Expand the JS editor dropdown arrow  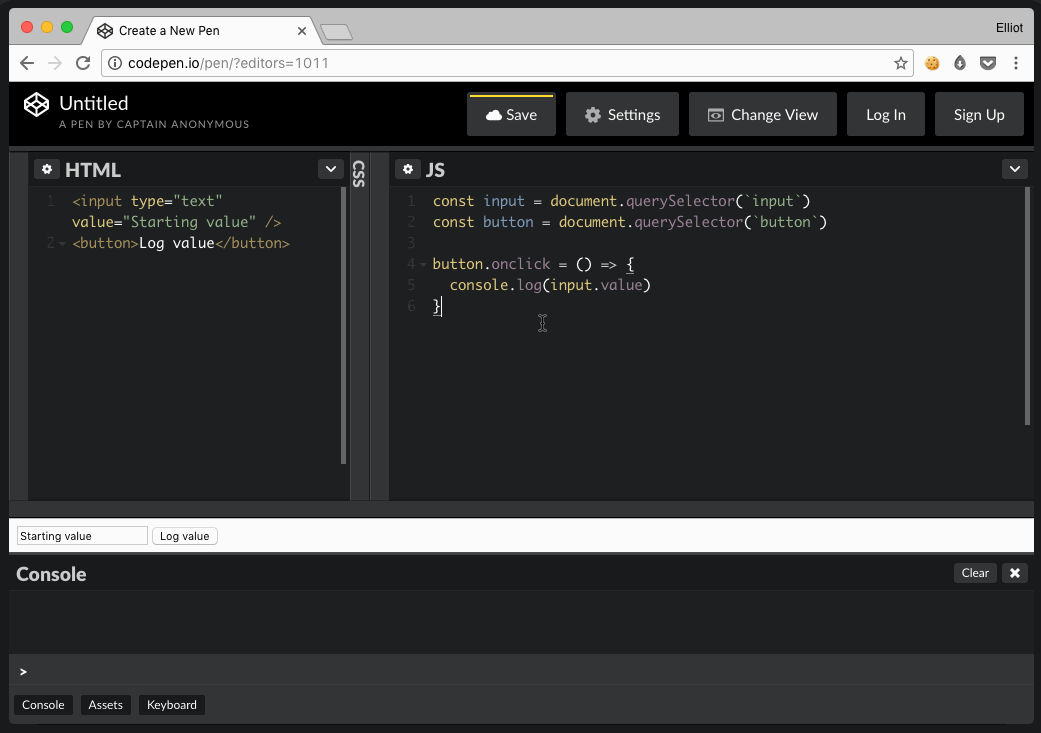coord(1015,169)
